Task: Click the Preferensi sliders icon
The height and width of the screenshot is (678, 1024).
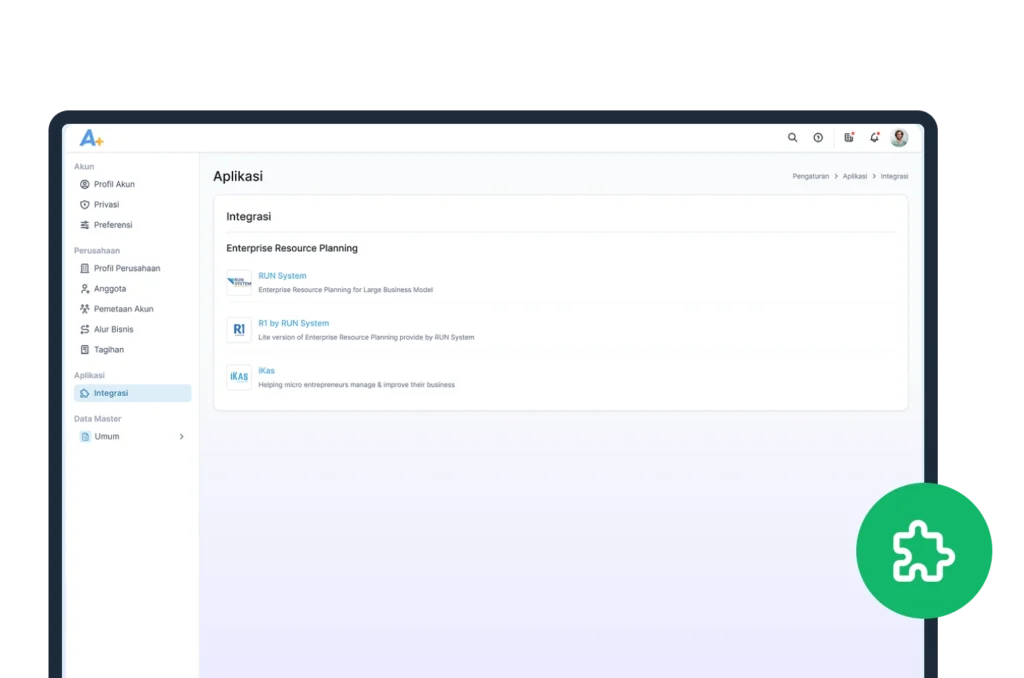Action: pos(84,225)
